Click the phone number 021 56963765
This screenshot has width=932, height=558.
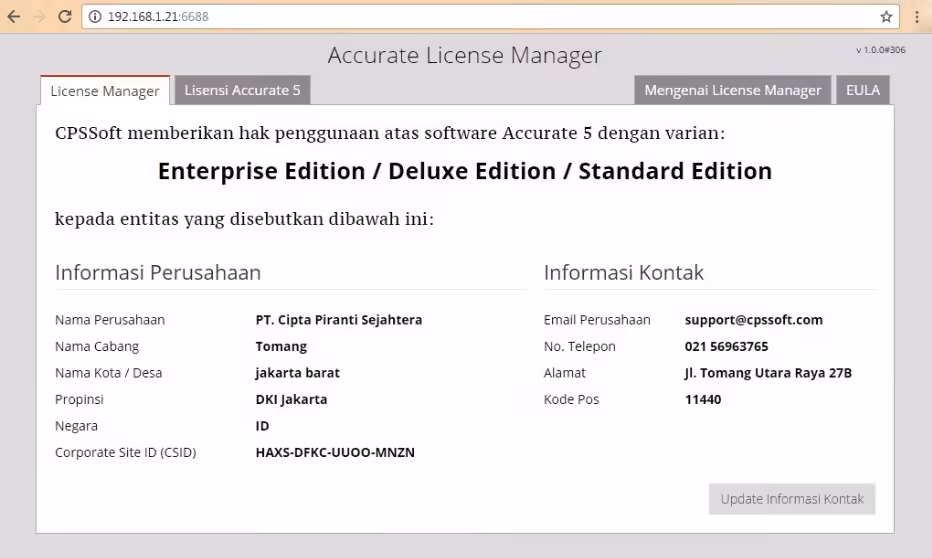726,346
